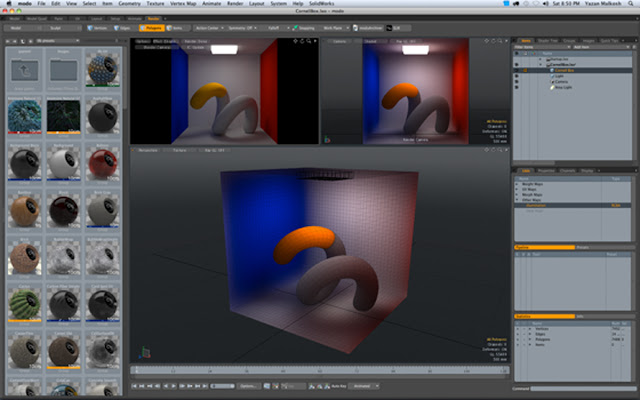
Task: Choose the red glass sphere preset
Action: pos(102,164)
